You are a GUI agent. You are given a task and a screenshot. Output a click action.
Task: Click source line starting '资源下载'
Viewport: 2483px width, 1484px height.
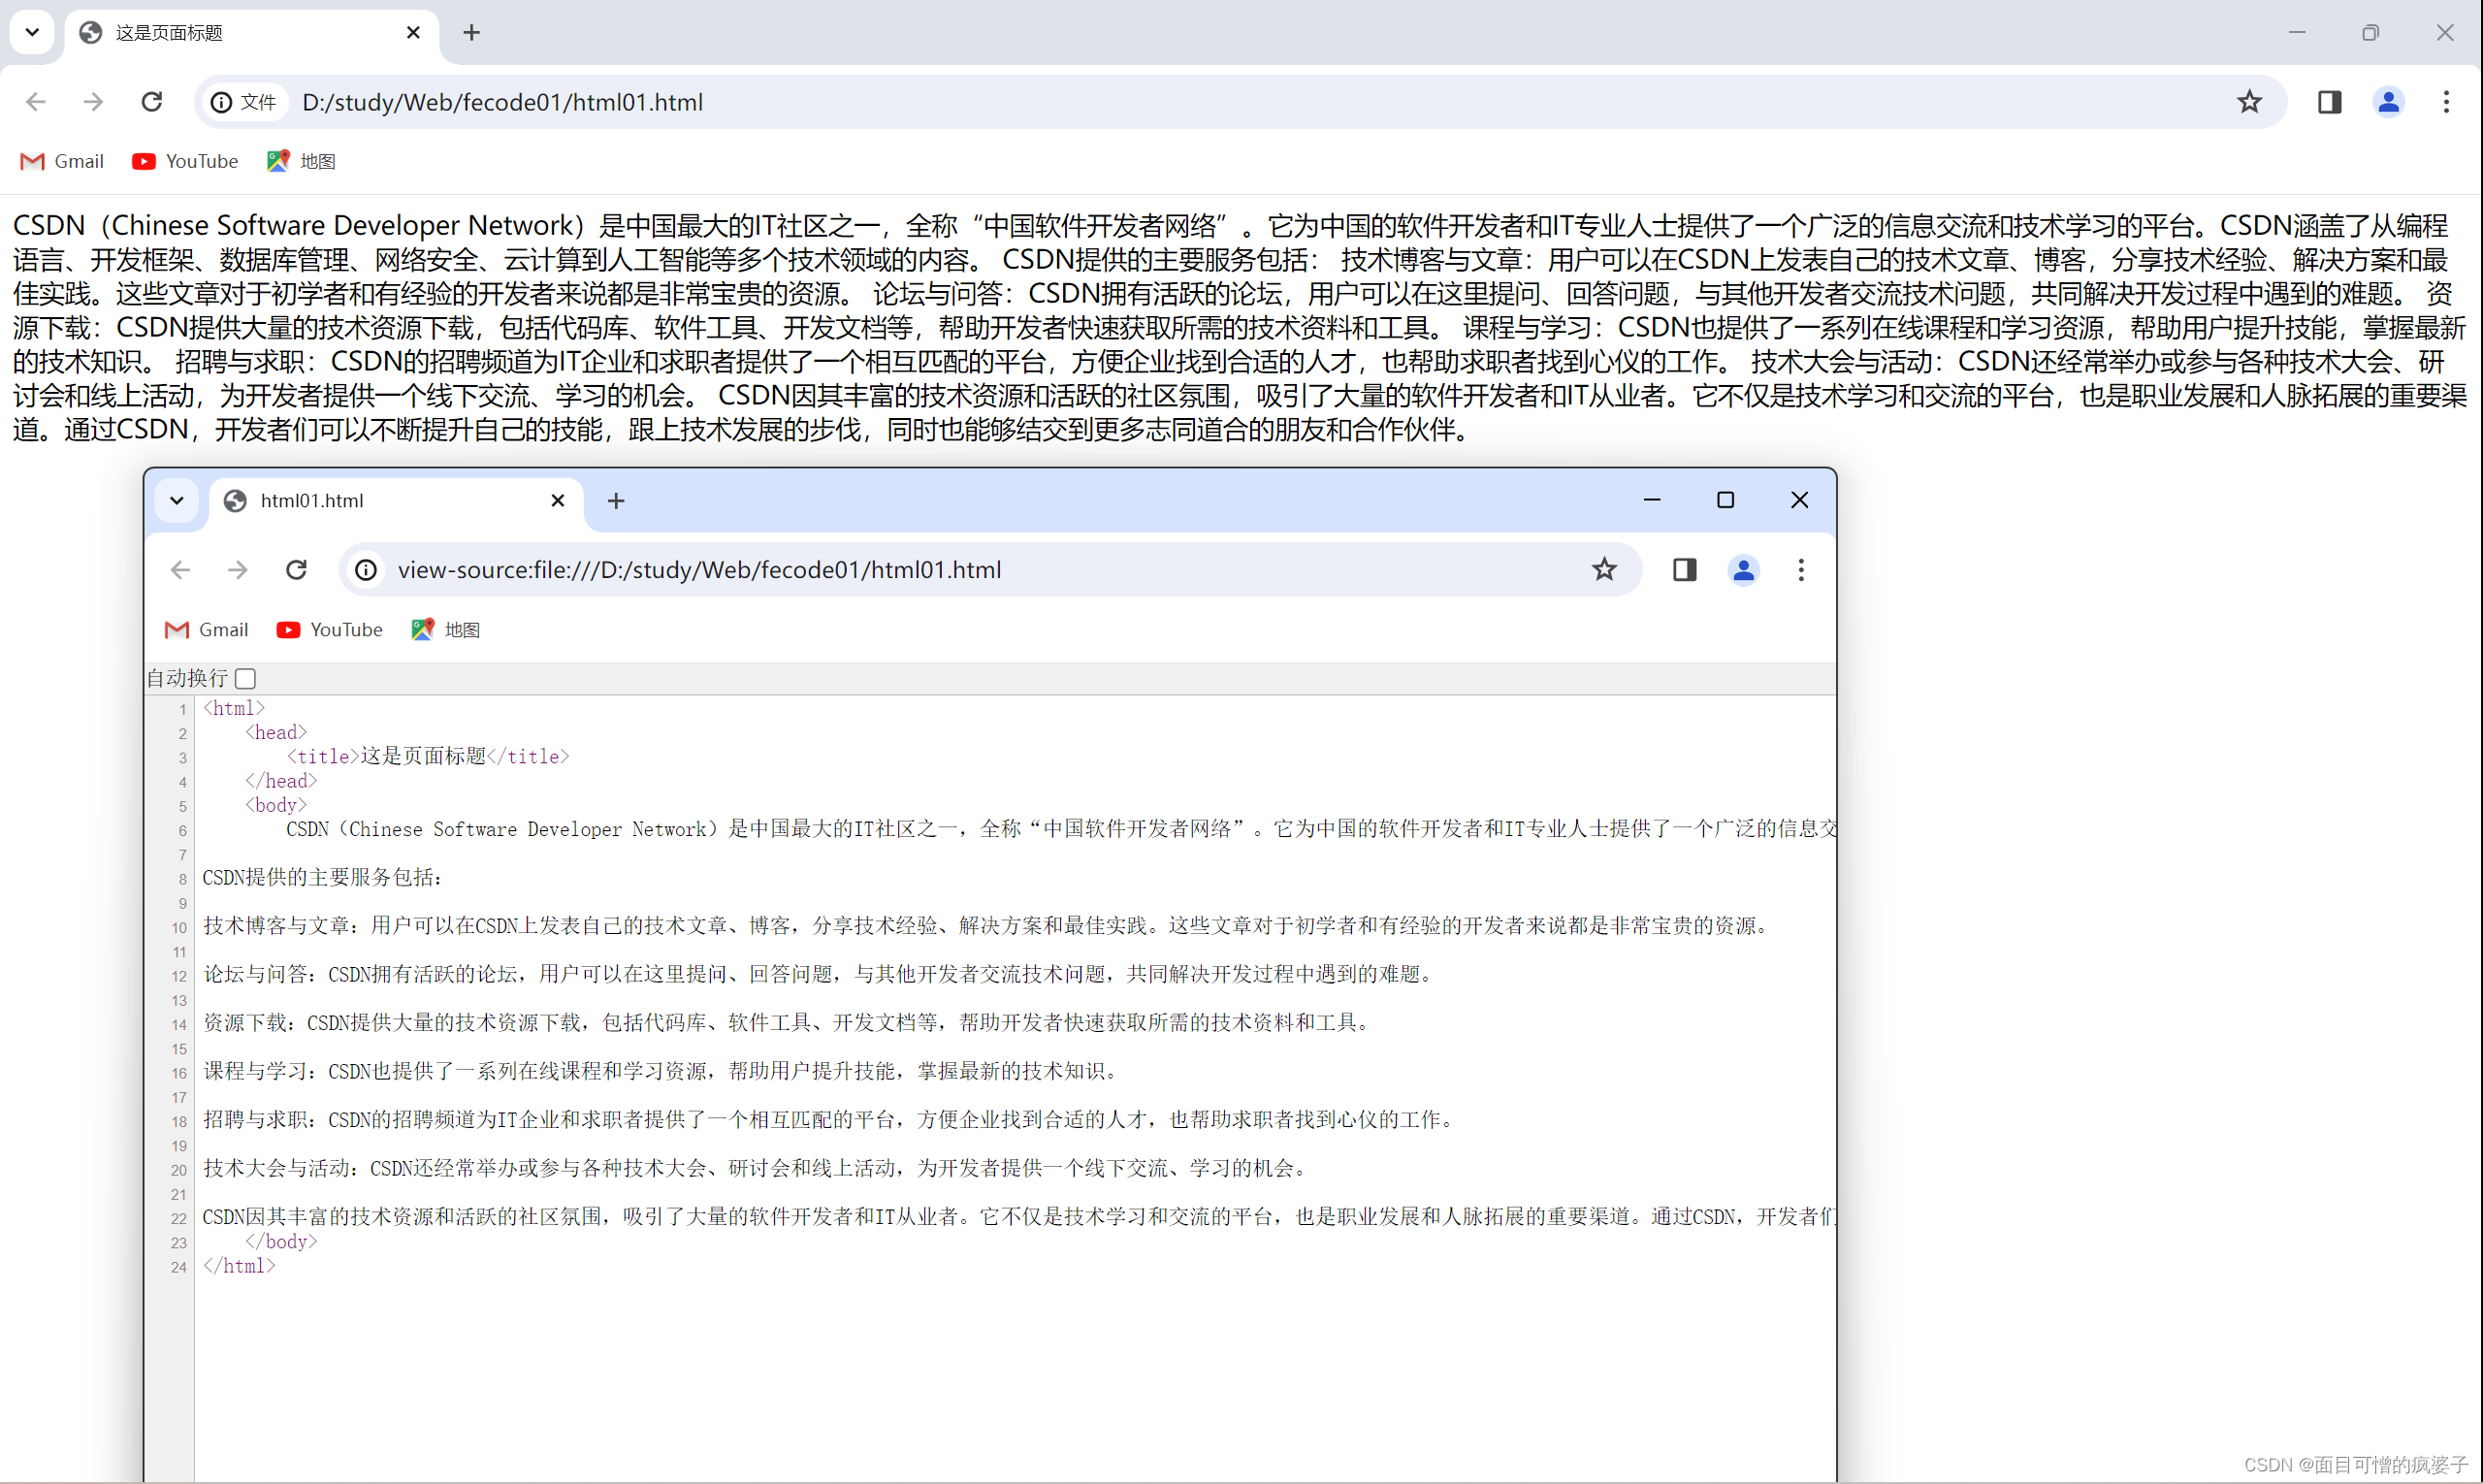tap(787, 1023)
